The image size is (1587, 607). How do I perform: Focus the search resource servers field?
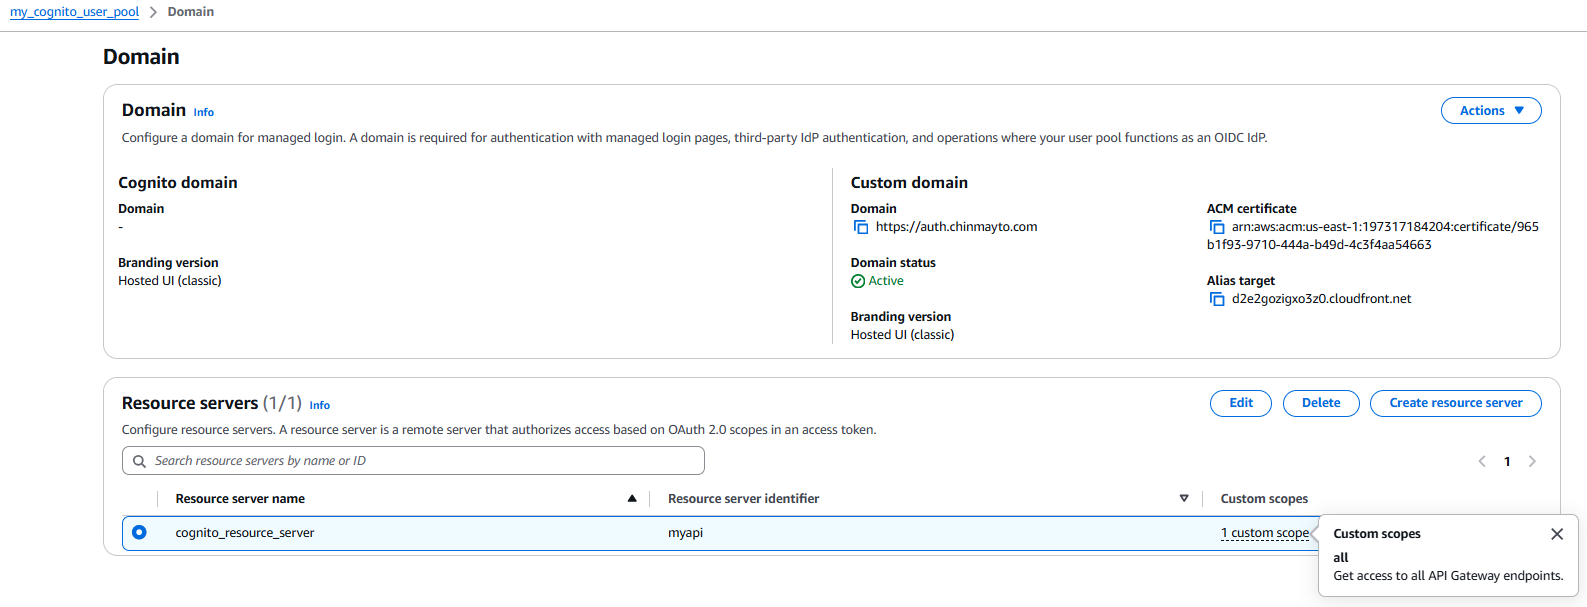pos(413,461)
